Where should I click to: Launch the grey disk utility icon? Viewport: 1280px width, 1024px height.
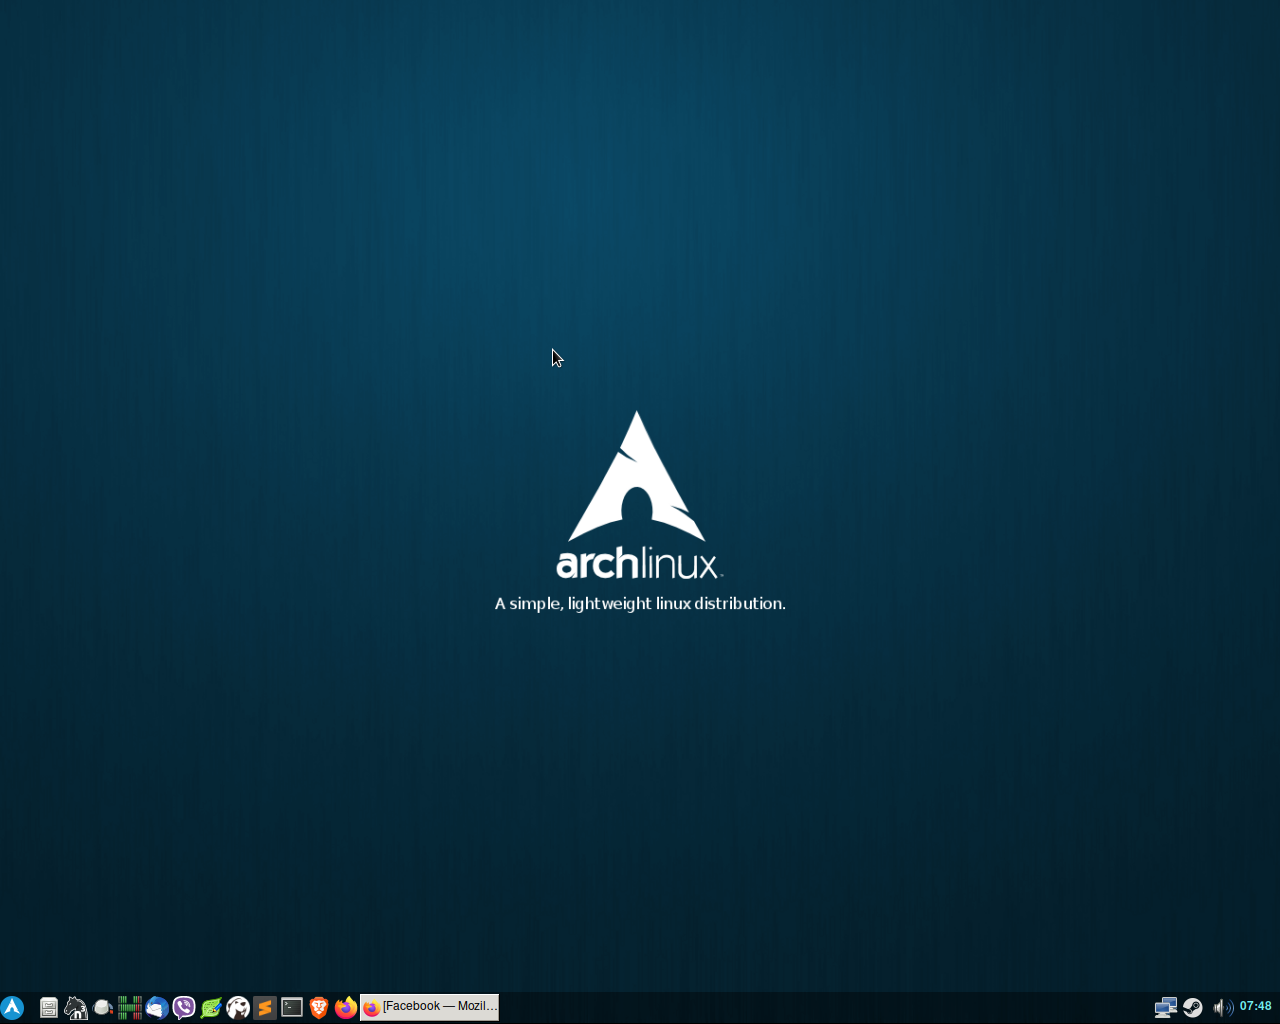103,1007
